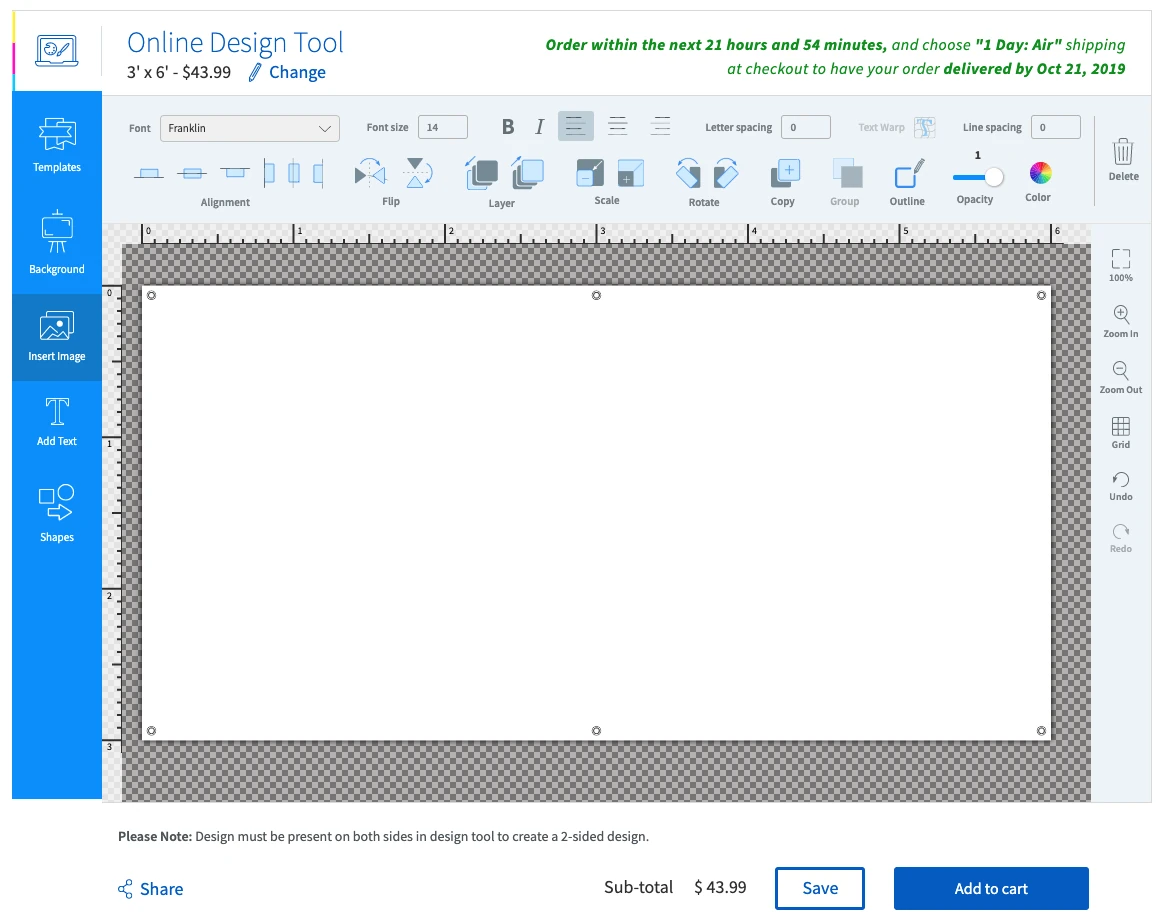Click the Text Warp icon
Image resolution: width=1164 pixels, height=920 pixels.
point(924,127)
